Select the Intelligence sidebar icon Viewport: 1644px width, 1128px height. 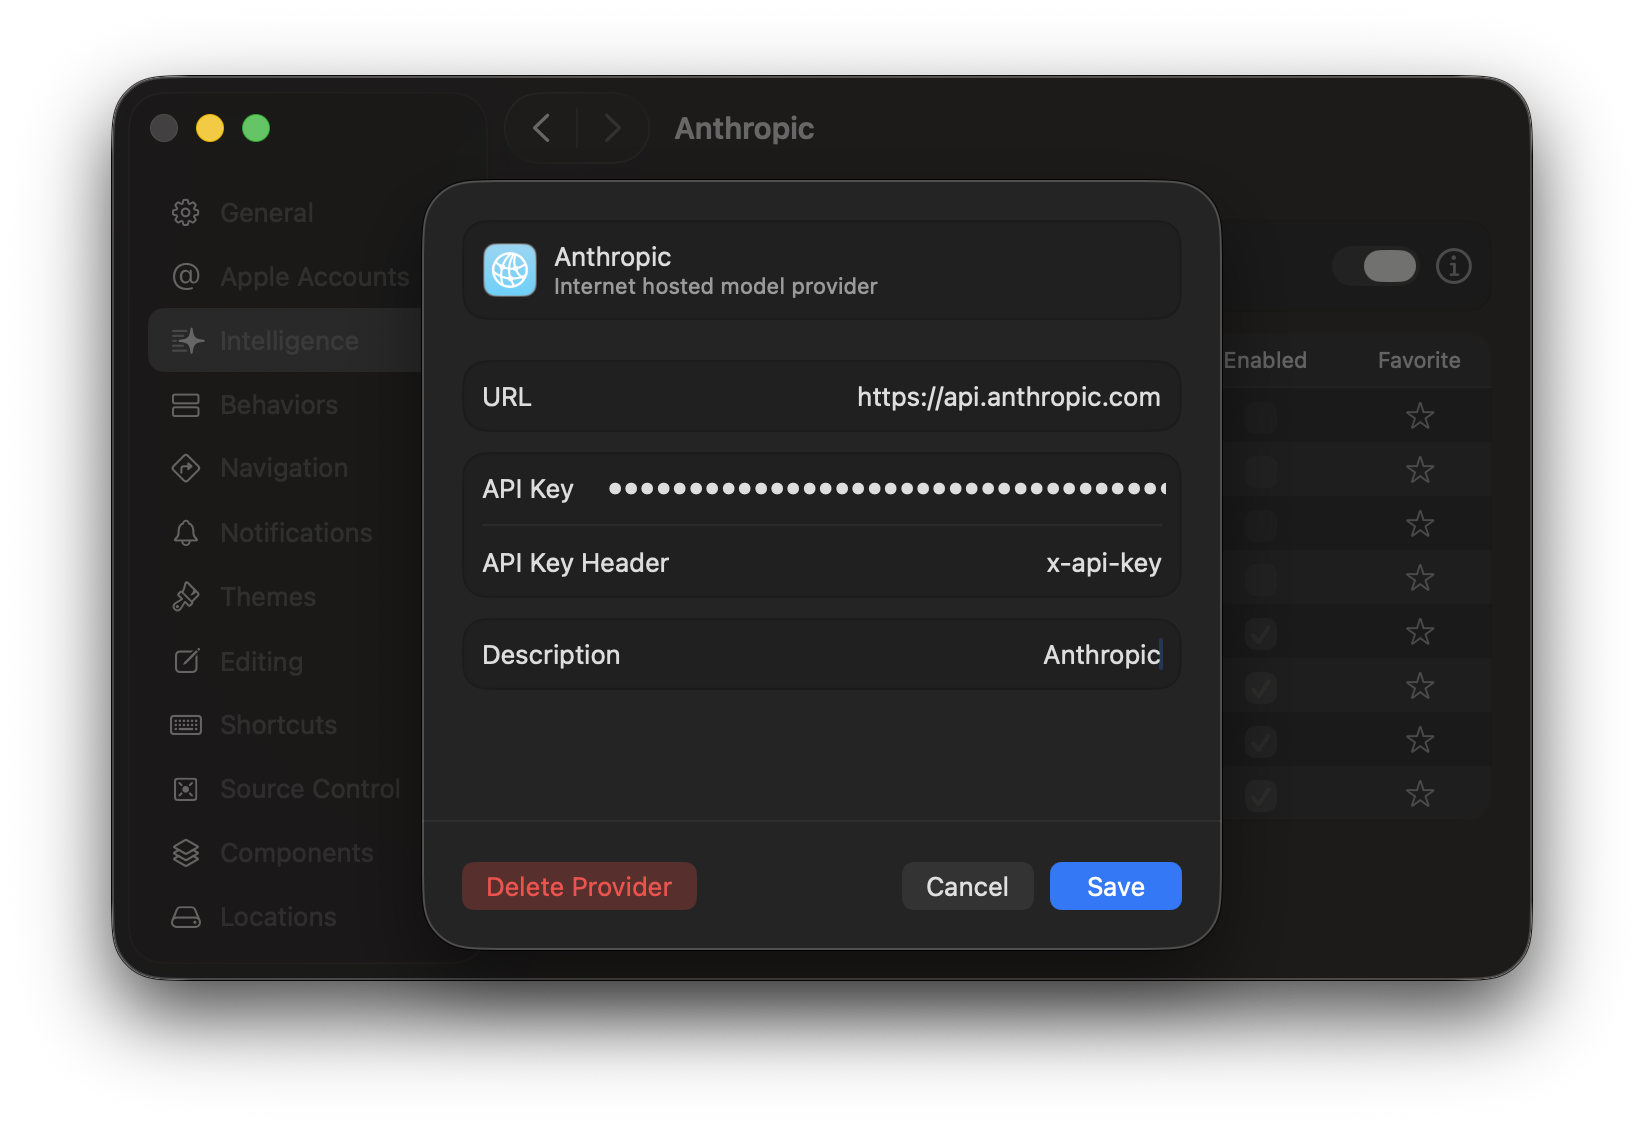[187, 340]
